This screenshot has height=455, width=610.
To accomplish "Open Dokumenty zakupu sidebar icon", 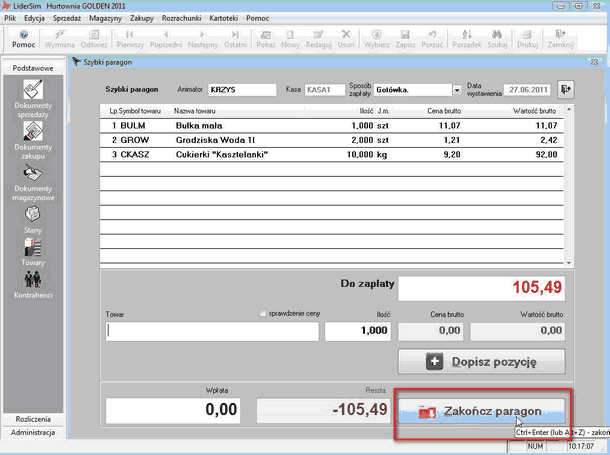I will click(x=33, y=140).
